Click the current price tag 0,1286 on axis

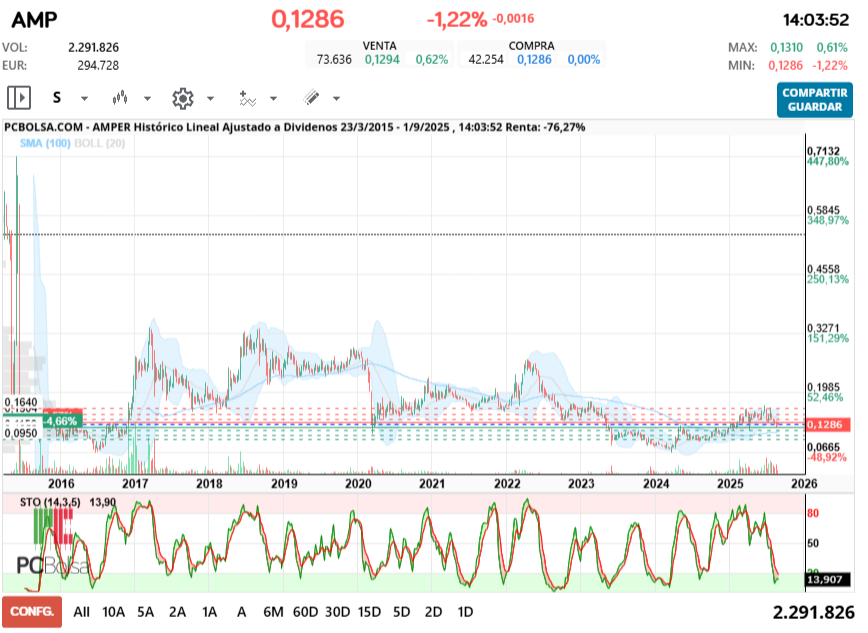click(828, 425)
